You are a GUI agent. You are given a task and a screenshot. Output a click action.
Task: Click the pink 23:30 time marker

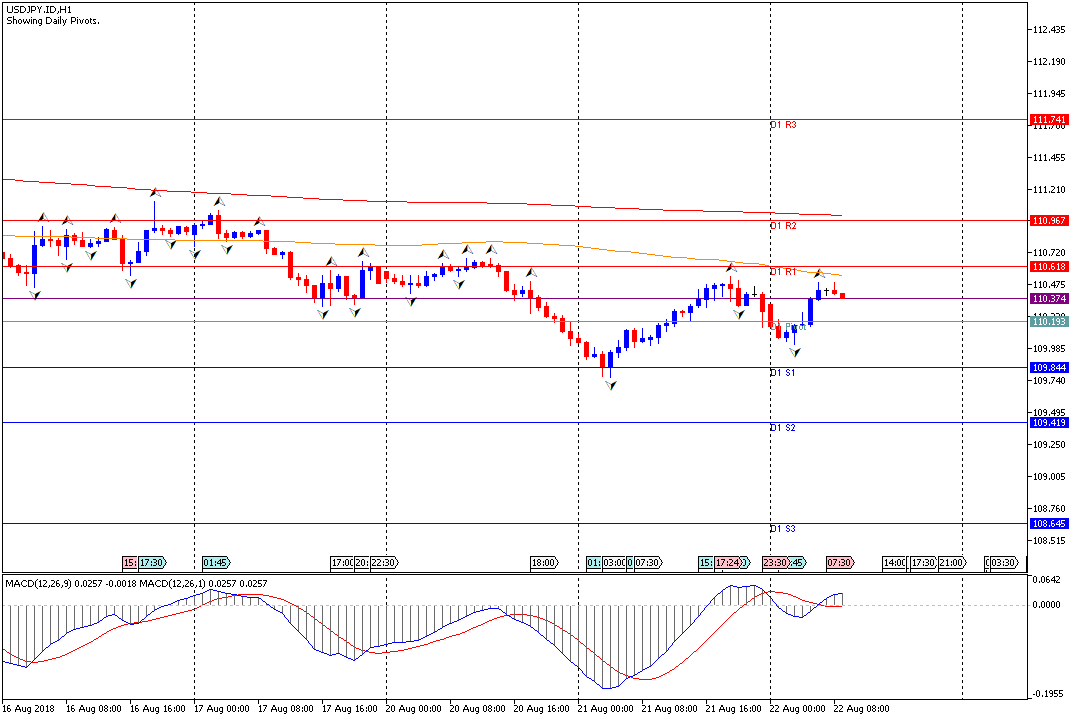pyautogui.click(x=775, y=563)
